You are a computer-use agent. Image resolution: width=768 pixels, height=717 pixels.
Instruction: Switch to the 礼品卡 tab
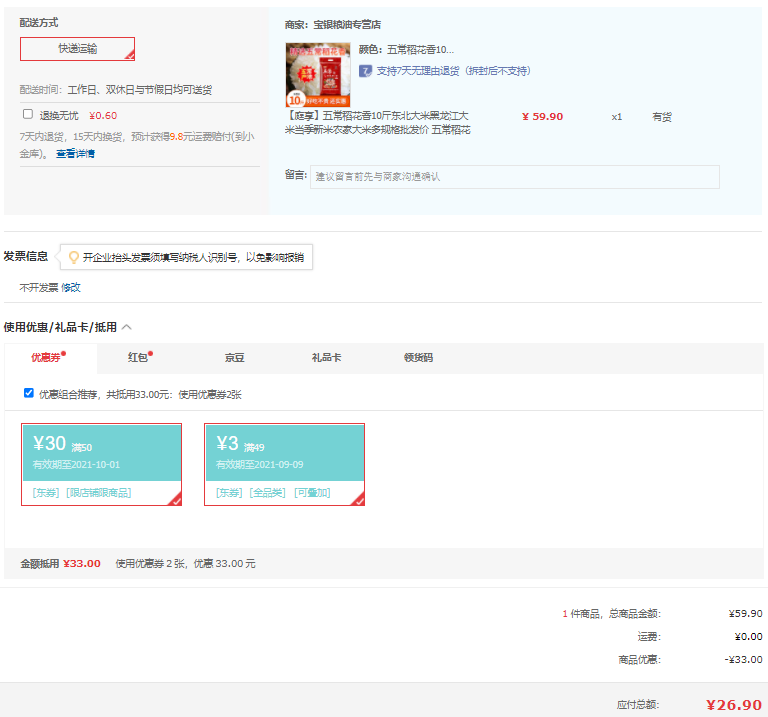pos(327,358)
